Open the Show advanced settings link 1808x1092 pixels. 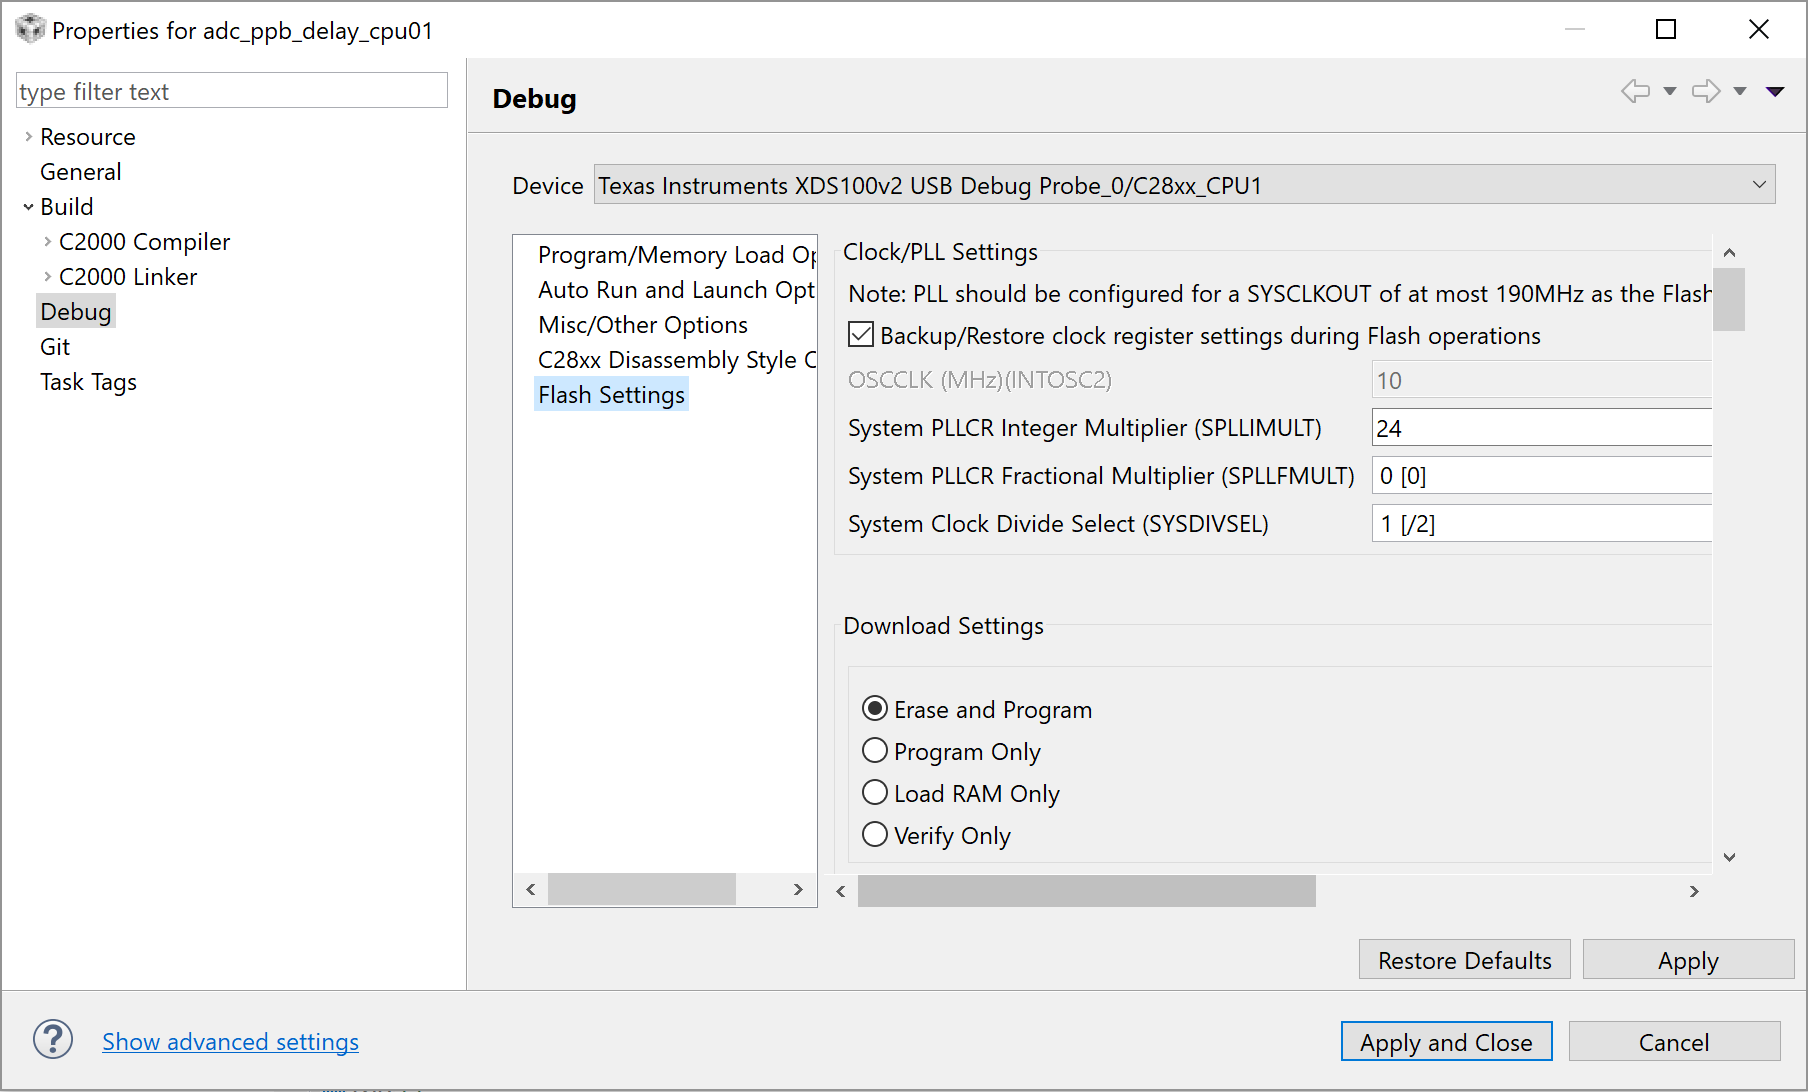(x=230, y=1042)
